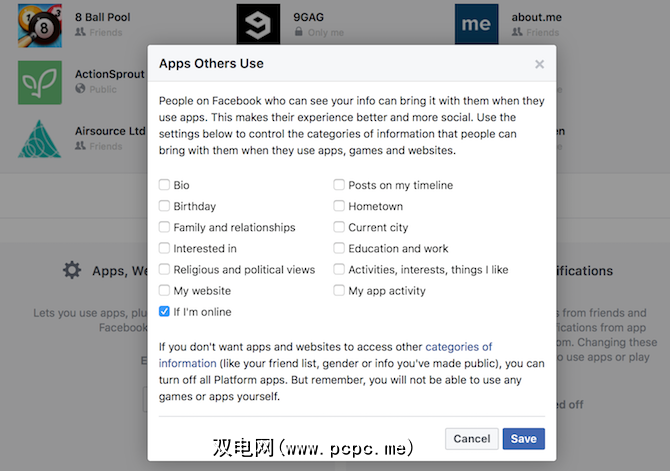Screen dimensions: 670x471
Task: Select the My app activity checkbox
Action: (339, 291)
